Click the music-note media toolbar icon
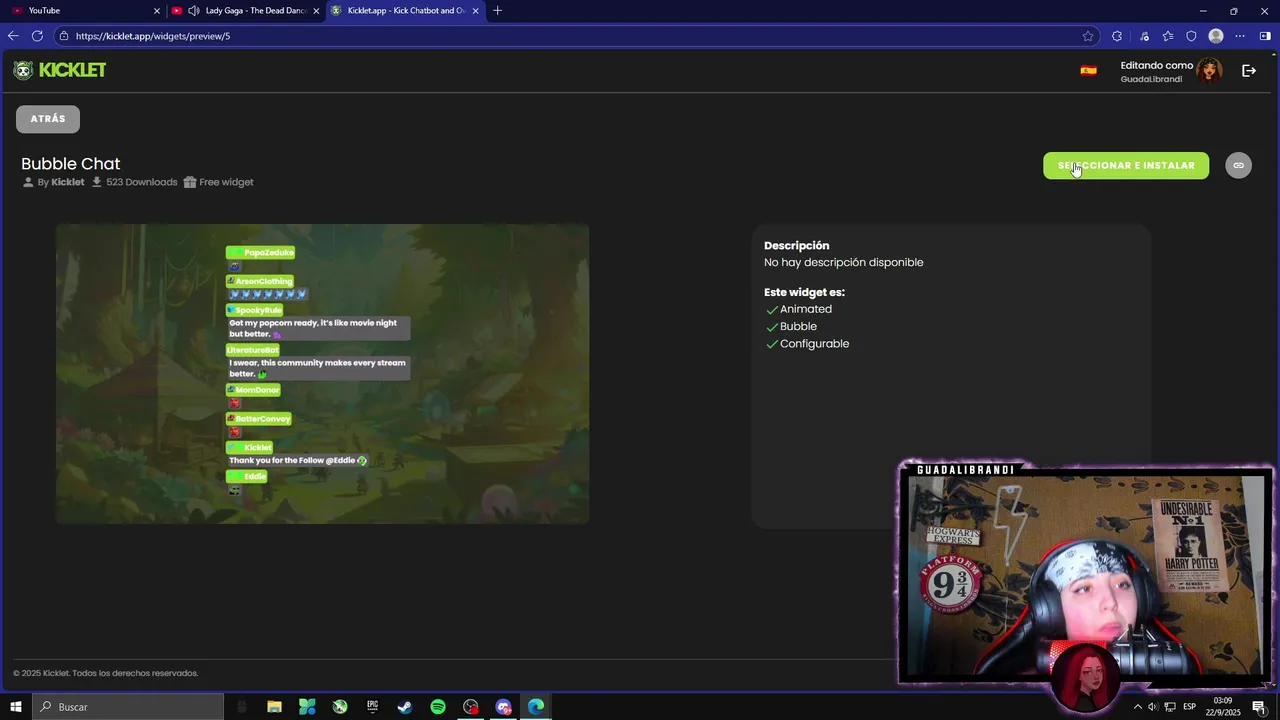1280x720 pixels. [x=1144, y=36]
